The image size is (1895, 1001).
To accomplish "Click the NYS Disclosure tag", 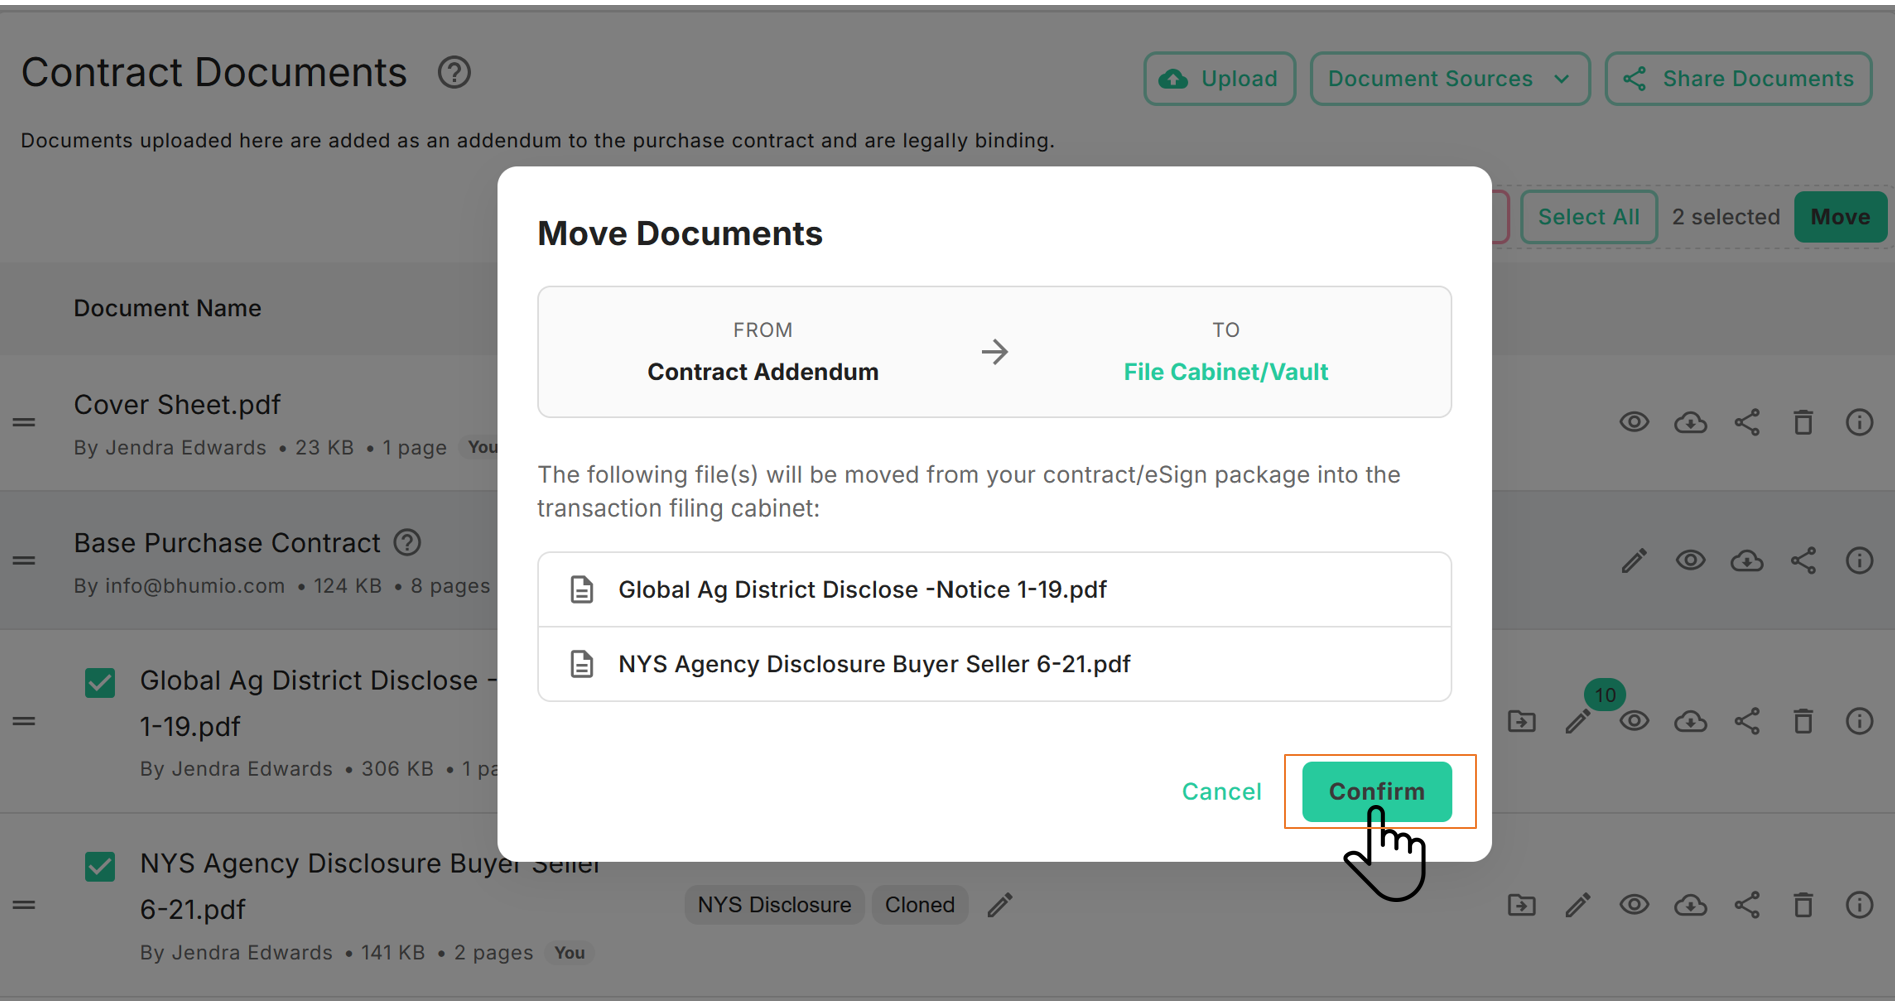I will [774, 905].
